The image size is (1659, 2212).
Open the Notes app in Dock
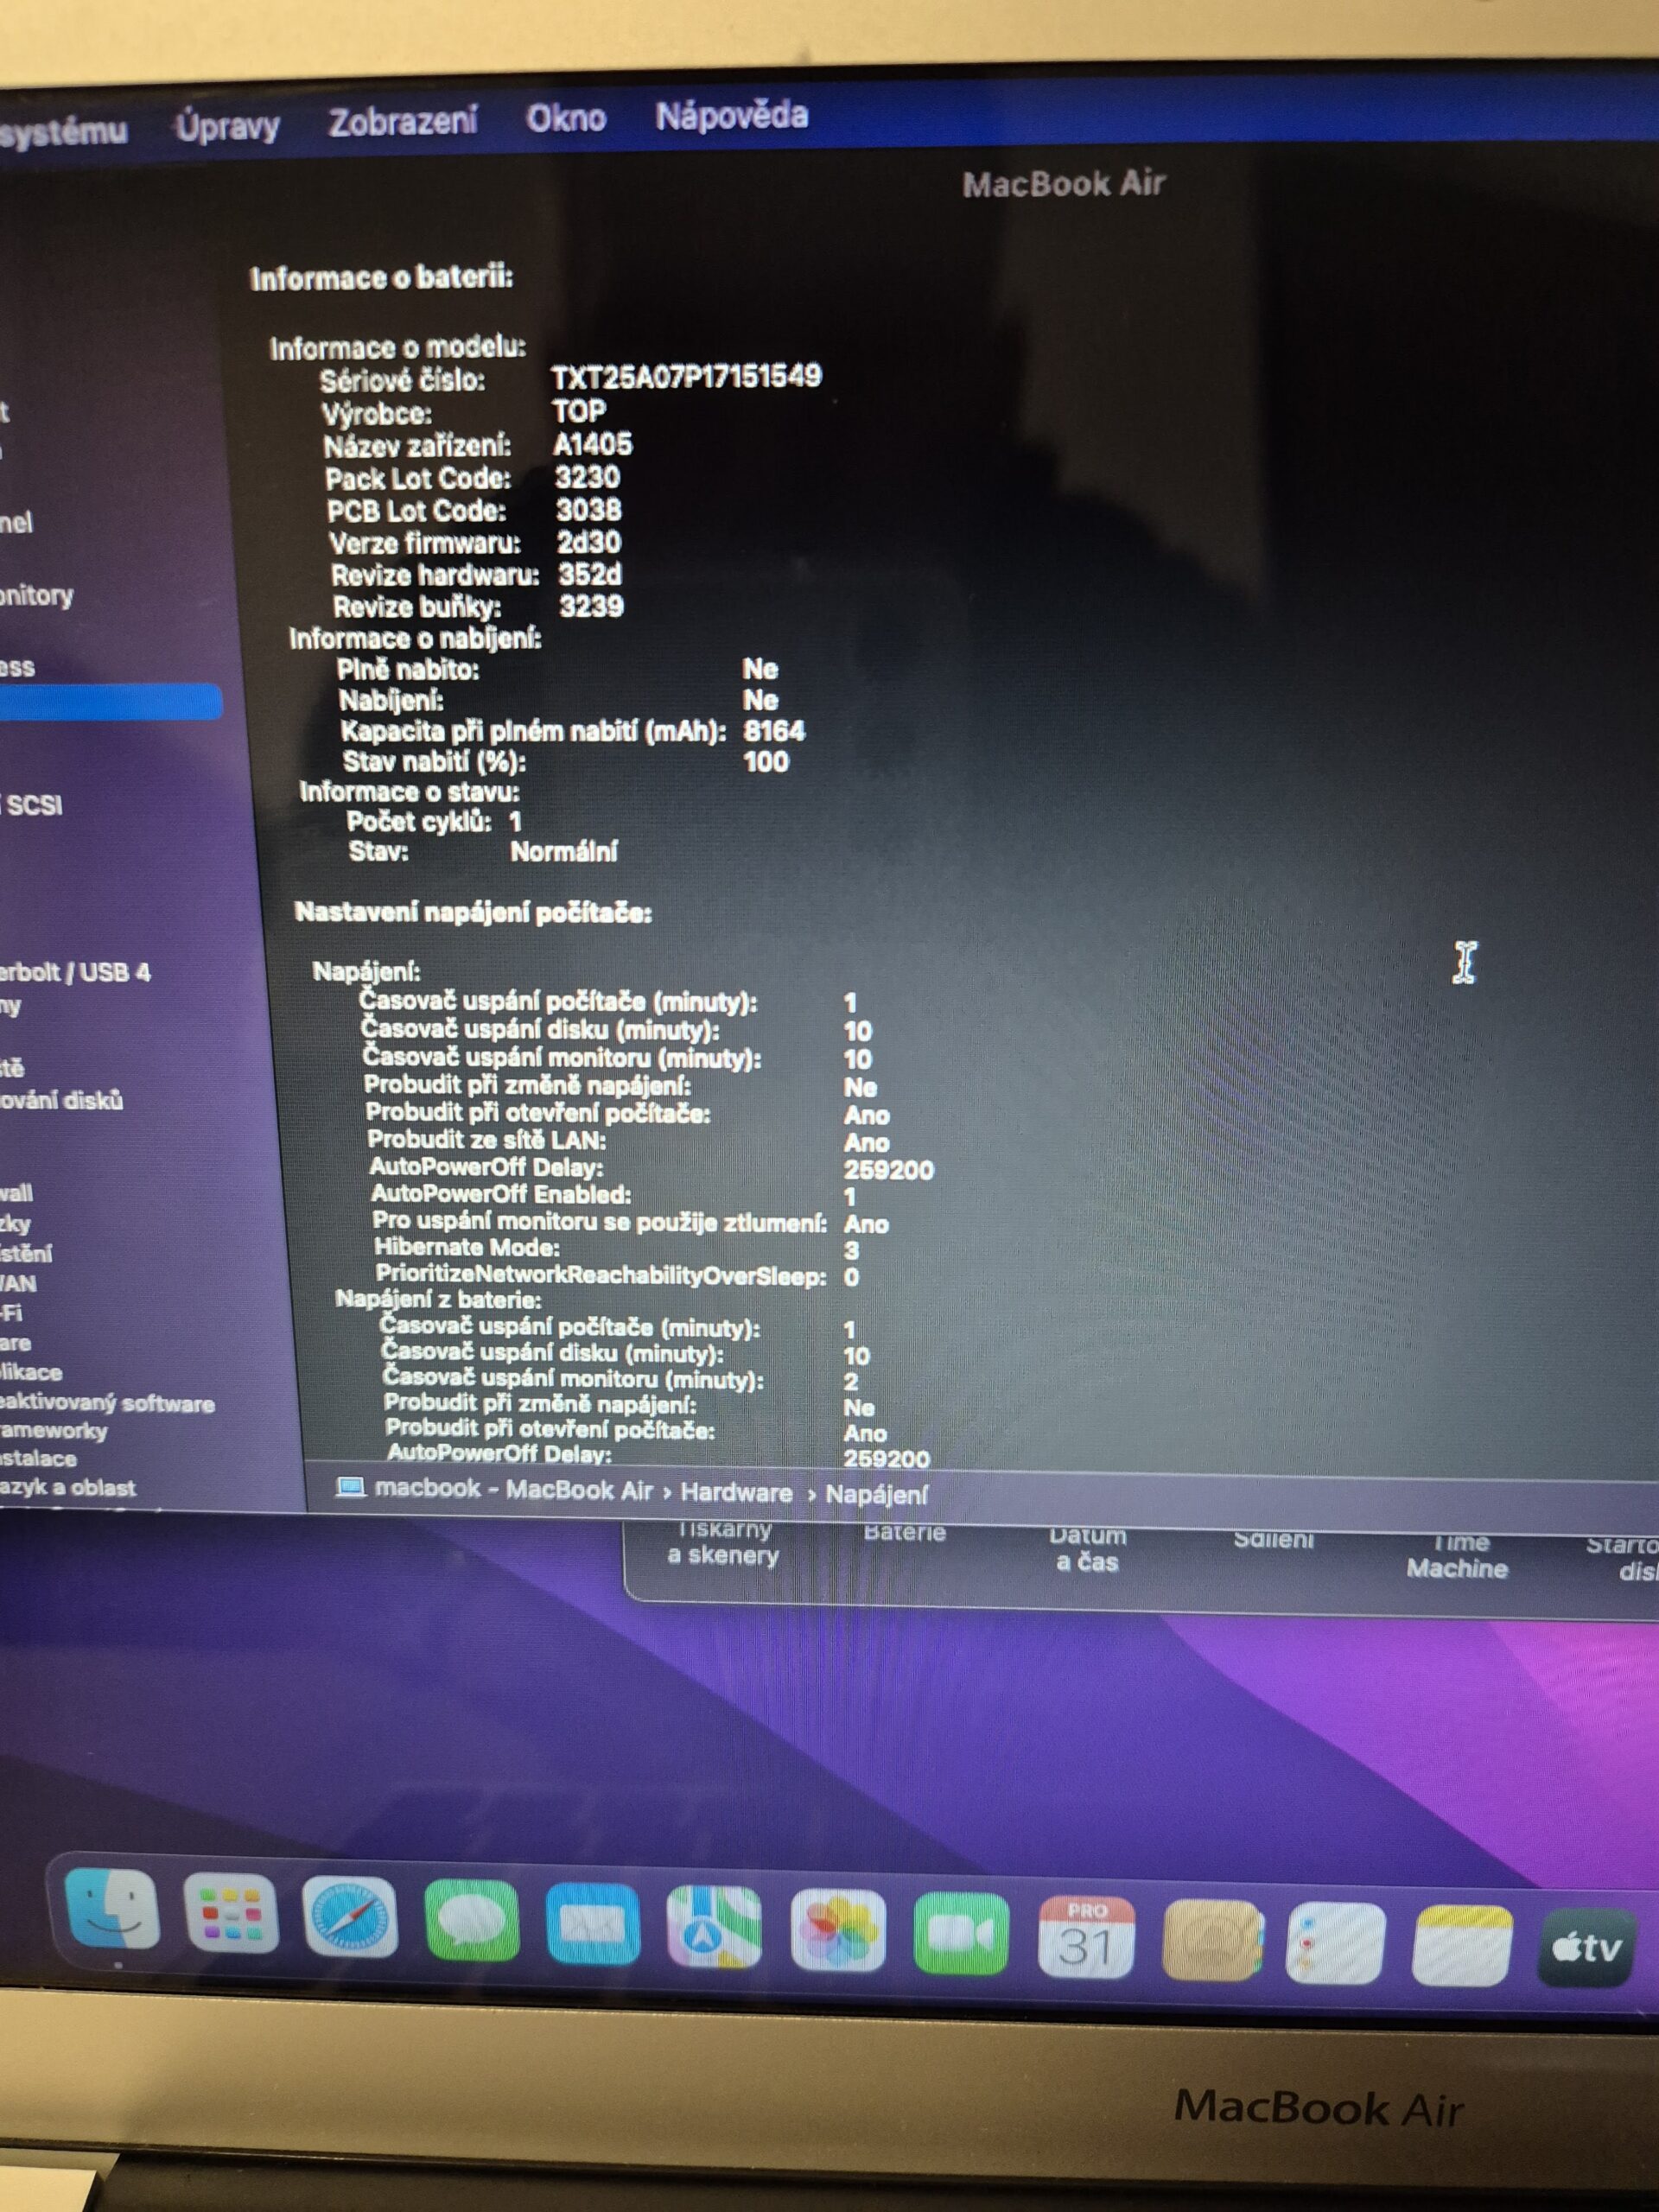1461,1946
